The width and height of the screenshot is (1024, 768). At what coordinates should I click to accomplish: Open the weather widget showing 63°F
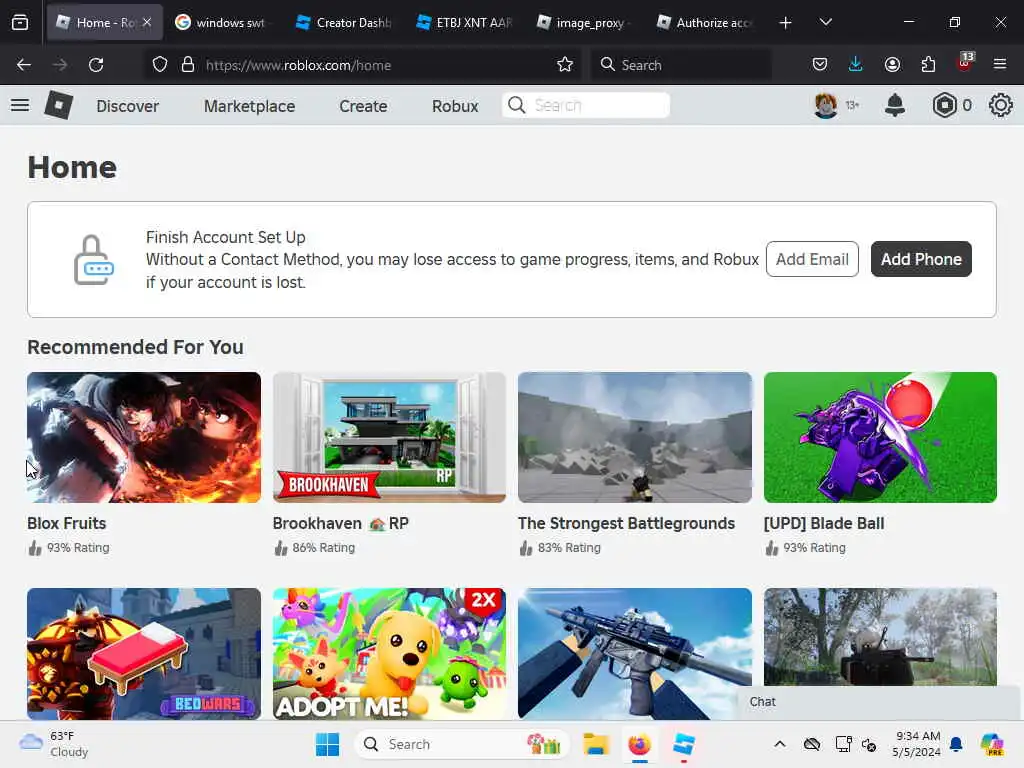click(54, 744)
